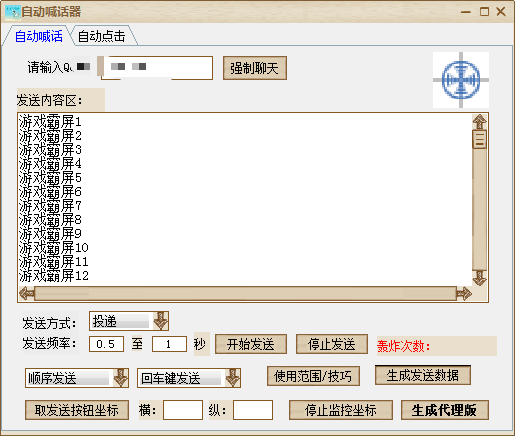Open the 回车键发送 send key dropdown

coord(232,378)
